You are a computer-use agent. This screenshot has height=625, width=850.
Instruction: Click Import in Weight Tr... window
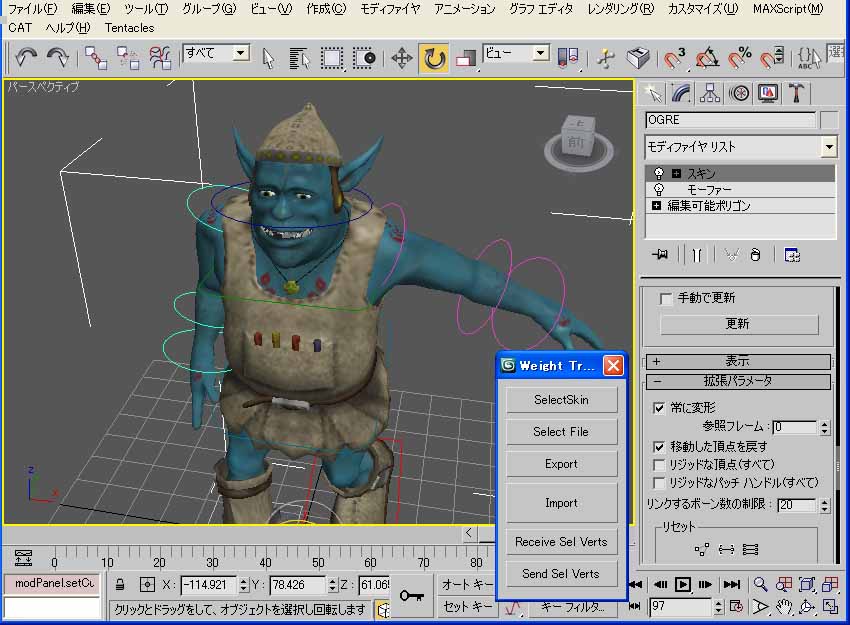561,503
